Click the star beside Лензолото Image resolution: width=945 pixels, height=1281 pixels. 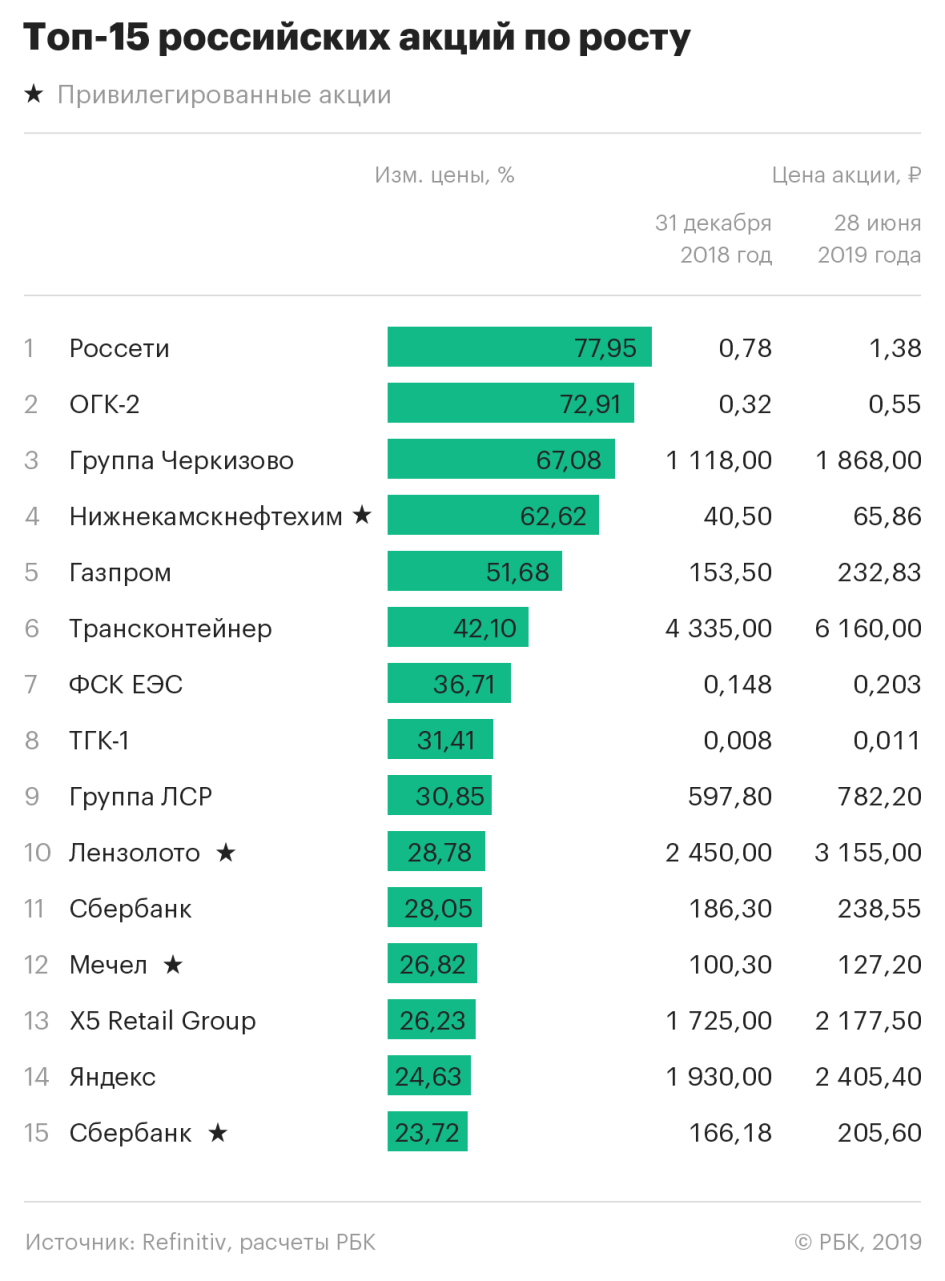click(226, 853)
